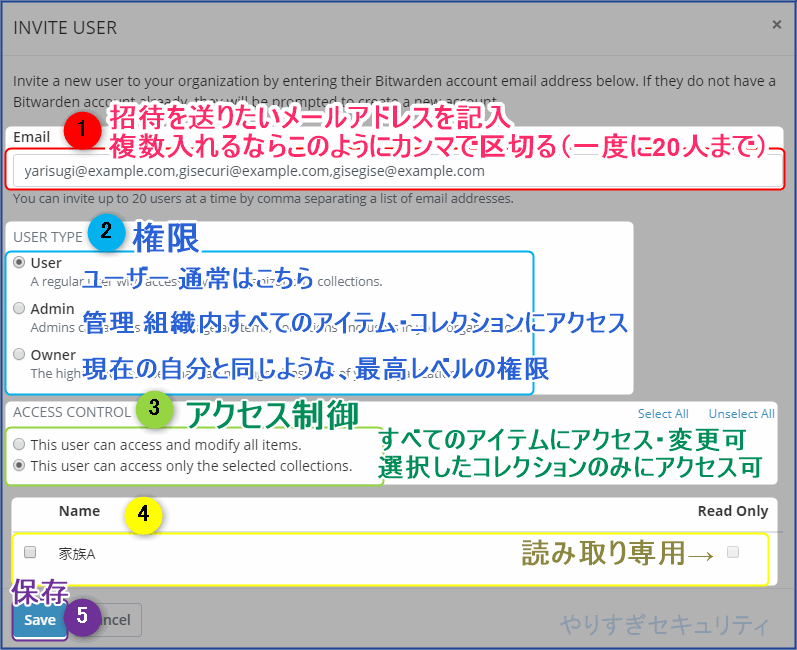Click the INVITE USER dialog title
Screen dimensions: 797x650
pyautogui.click(x=65, y=27)
